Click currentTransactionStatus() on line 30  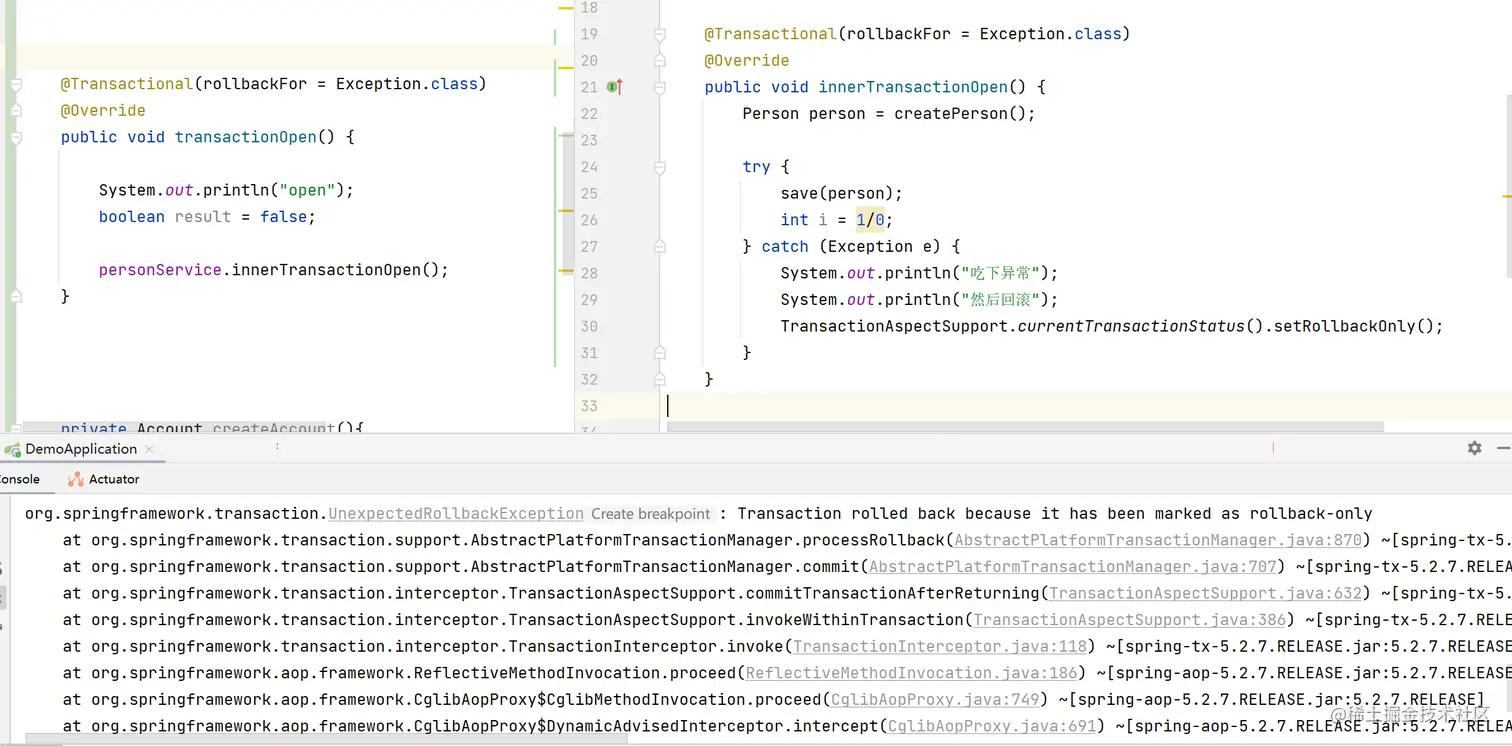1141,326
